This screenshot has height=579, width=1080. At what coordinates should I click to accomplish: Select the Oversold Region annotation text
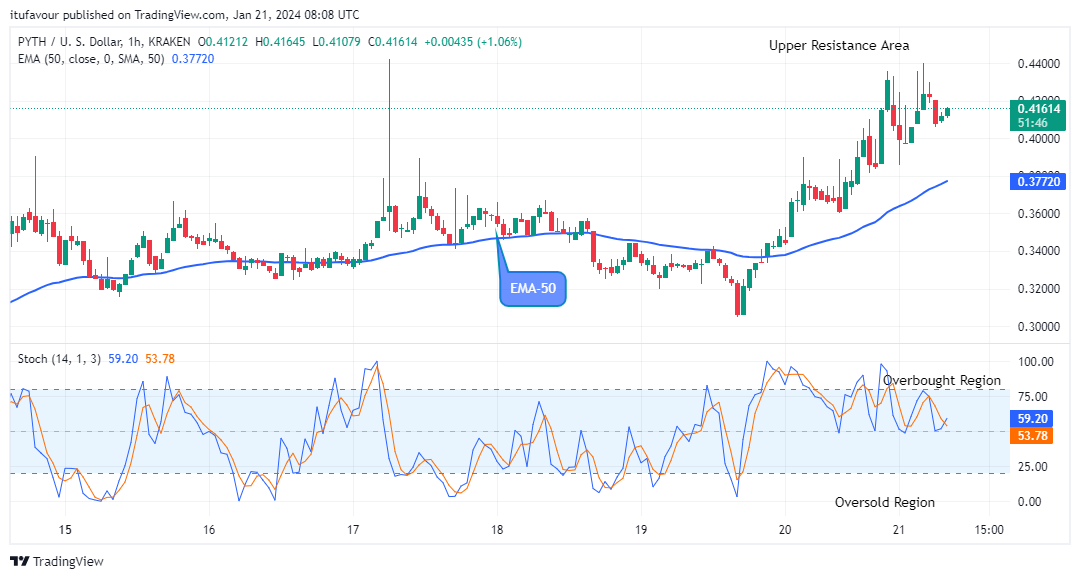[885, 503]
